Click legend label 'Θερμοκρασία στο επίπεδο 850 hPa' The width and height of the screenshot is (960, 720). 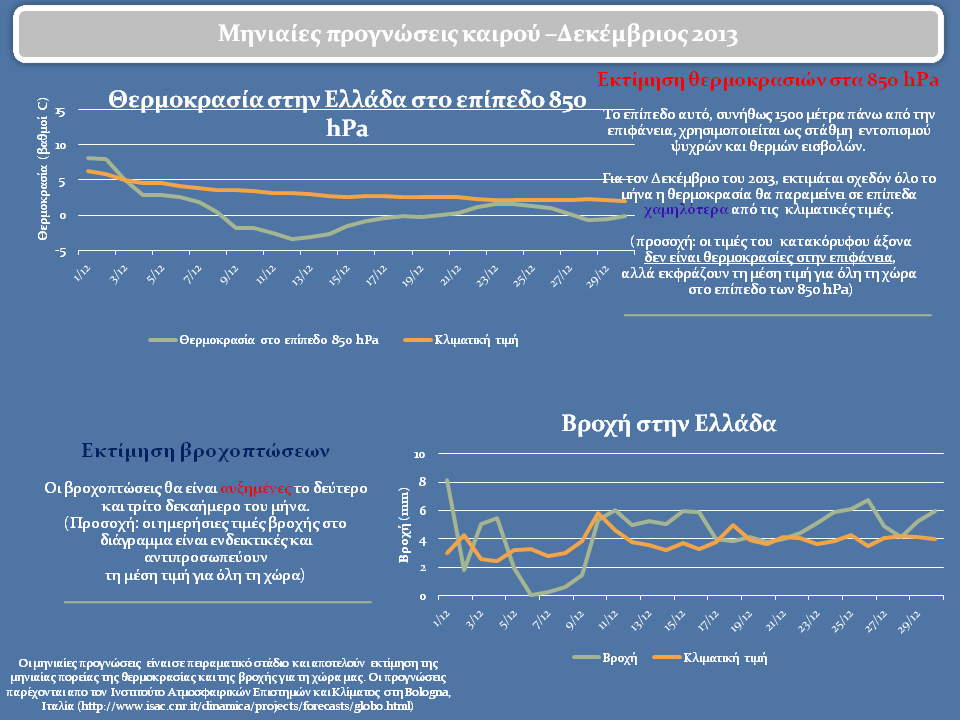click(x=279, y=340)
